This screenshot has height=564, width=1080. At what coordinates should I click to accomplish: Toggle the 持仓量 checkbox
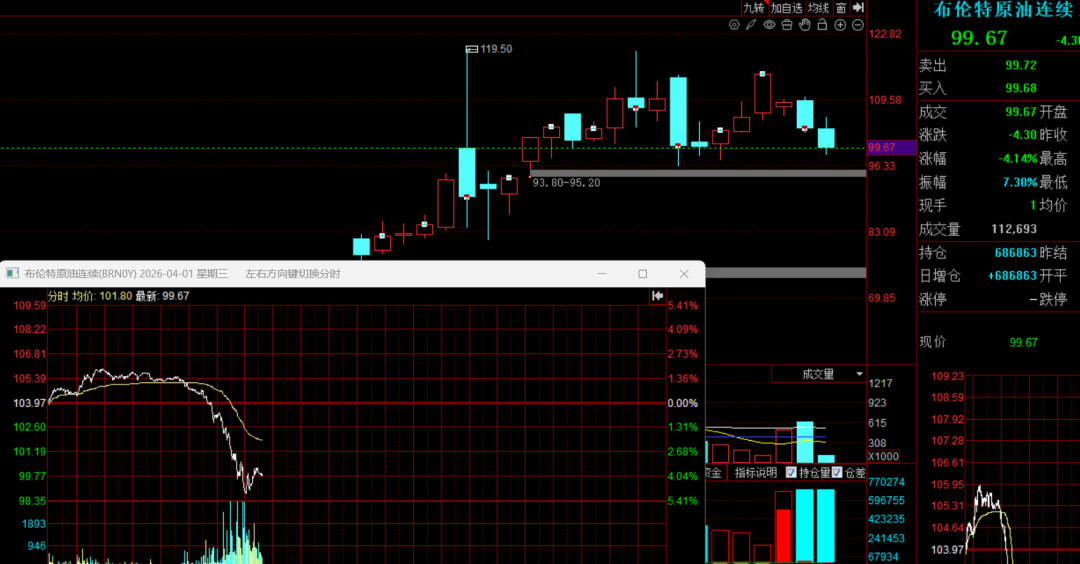[x=791, y=472]
